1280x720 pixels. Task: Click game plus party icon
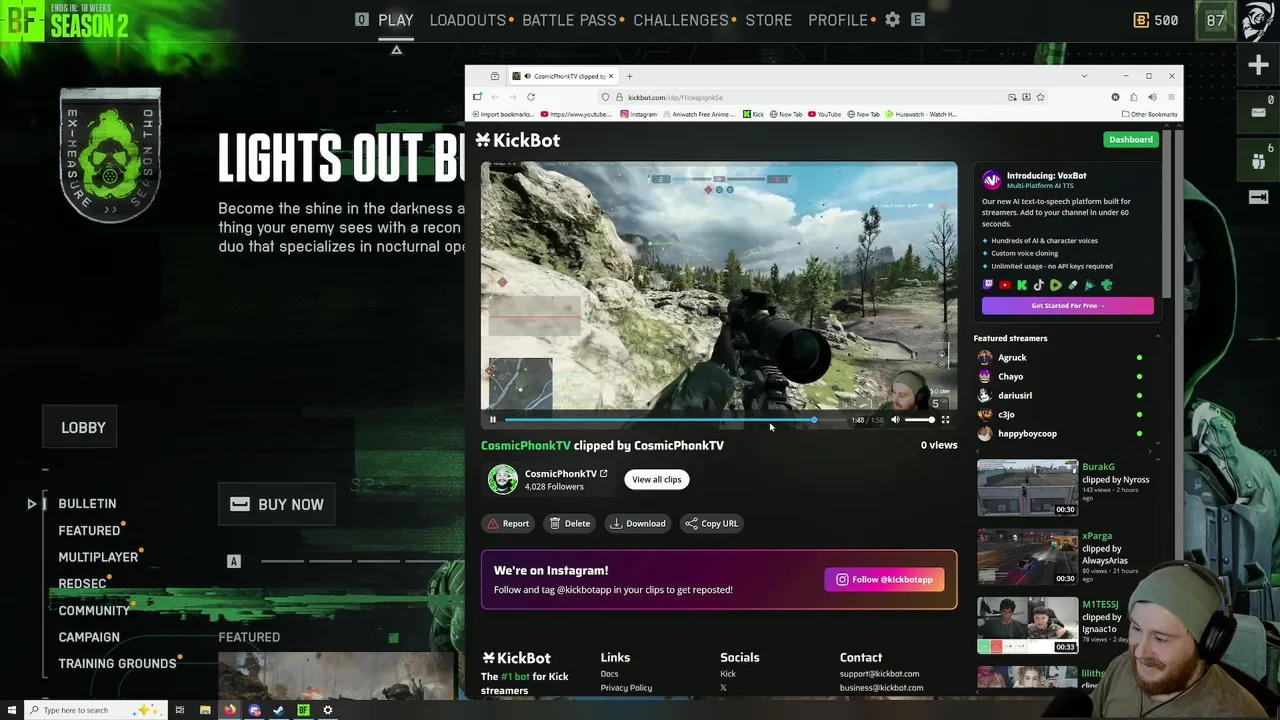point(1259,65)
